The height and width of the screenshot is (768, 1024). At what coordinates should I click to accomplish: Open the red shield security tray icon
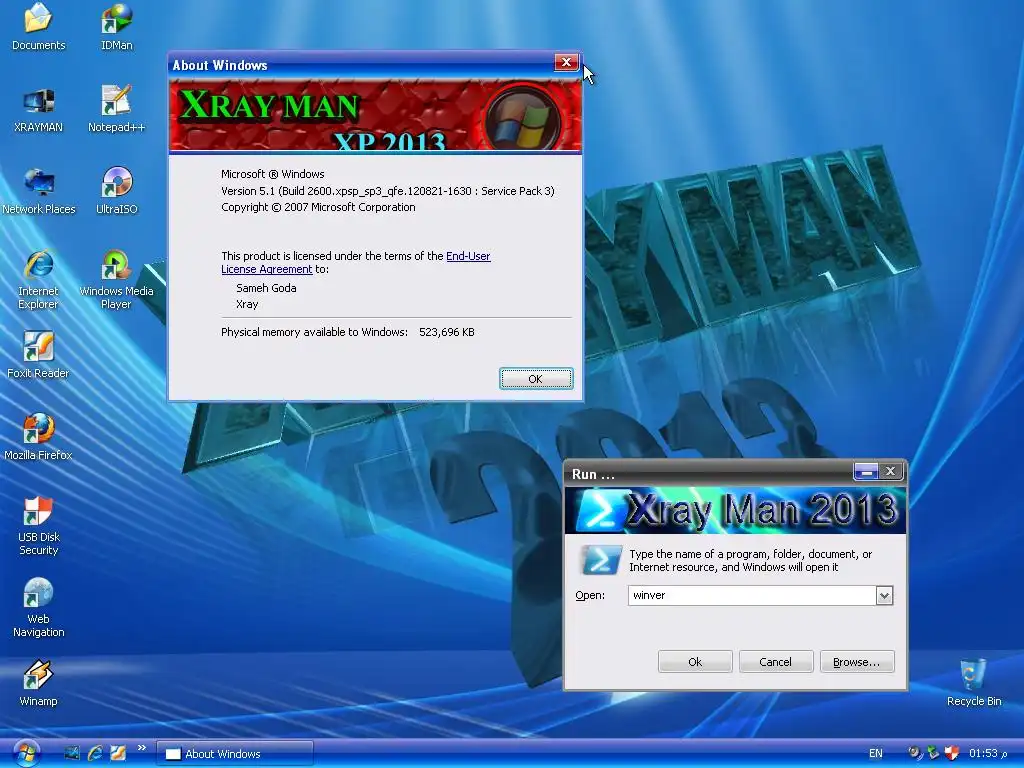(x=951, y=753)
